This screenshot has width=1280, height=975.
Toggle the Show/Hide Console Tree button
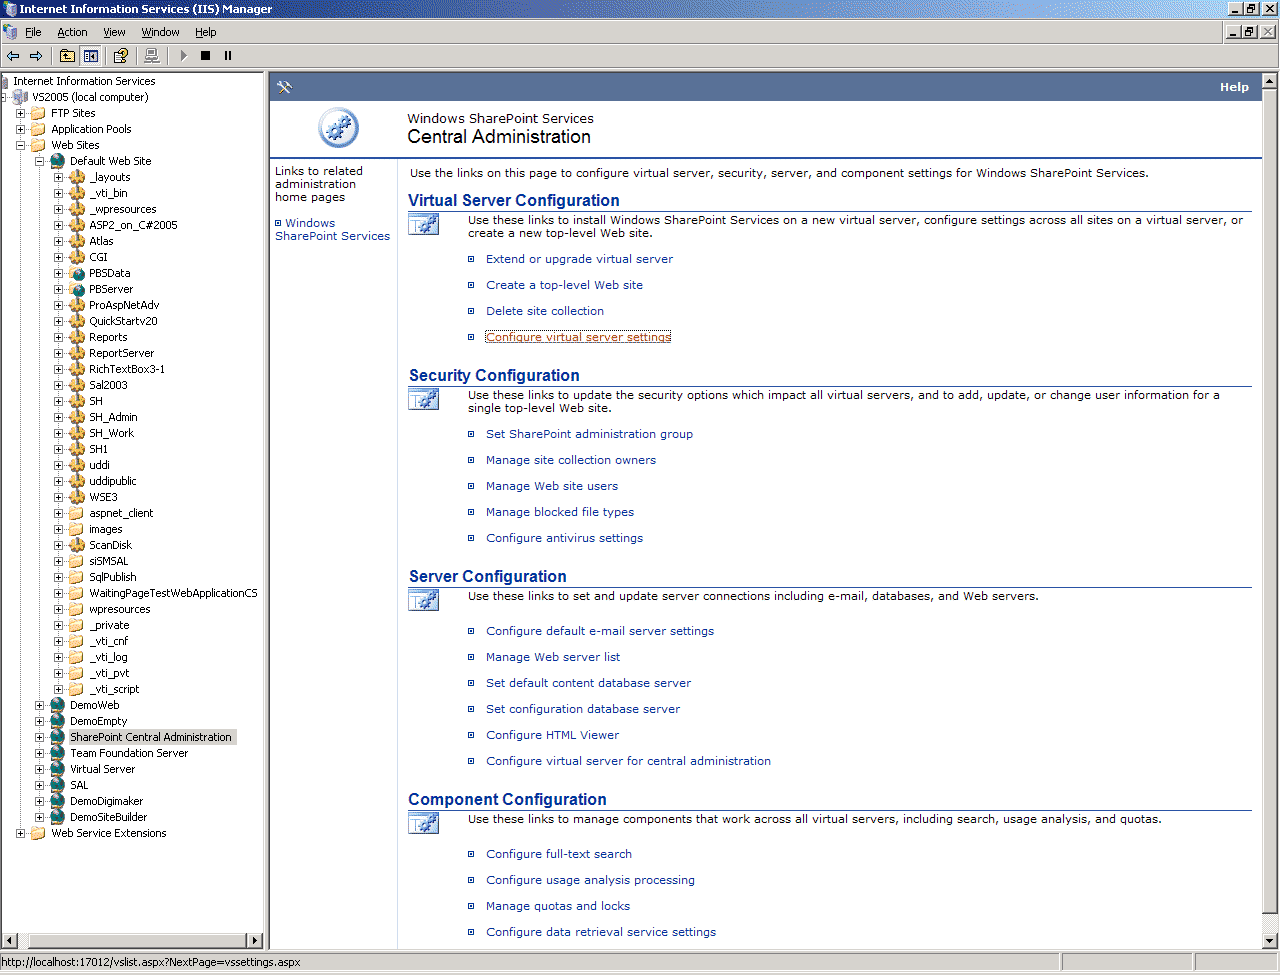(x=91, y=56)
